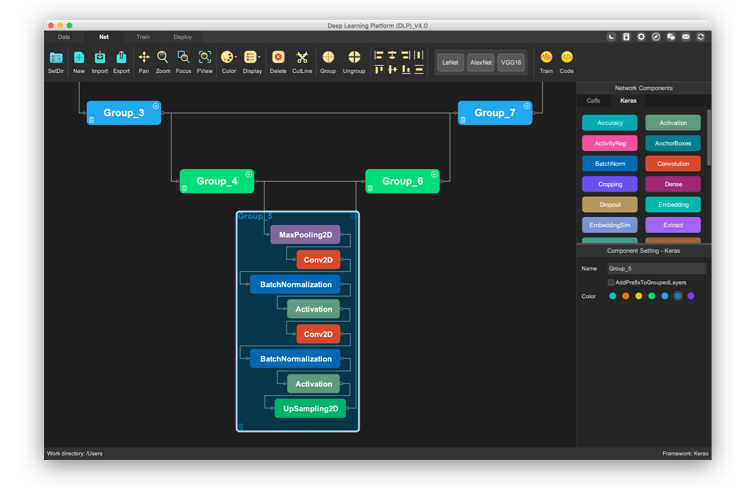This screenshot has height=488, width=756.
Task: Switch to the Train tab
Action: tap(143, 37)
